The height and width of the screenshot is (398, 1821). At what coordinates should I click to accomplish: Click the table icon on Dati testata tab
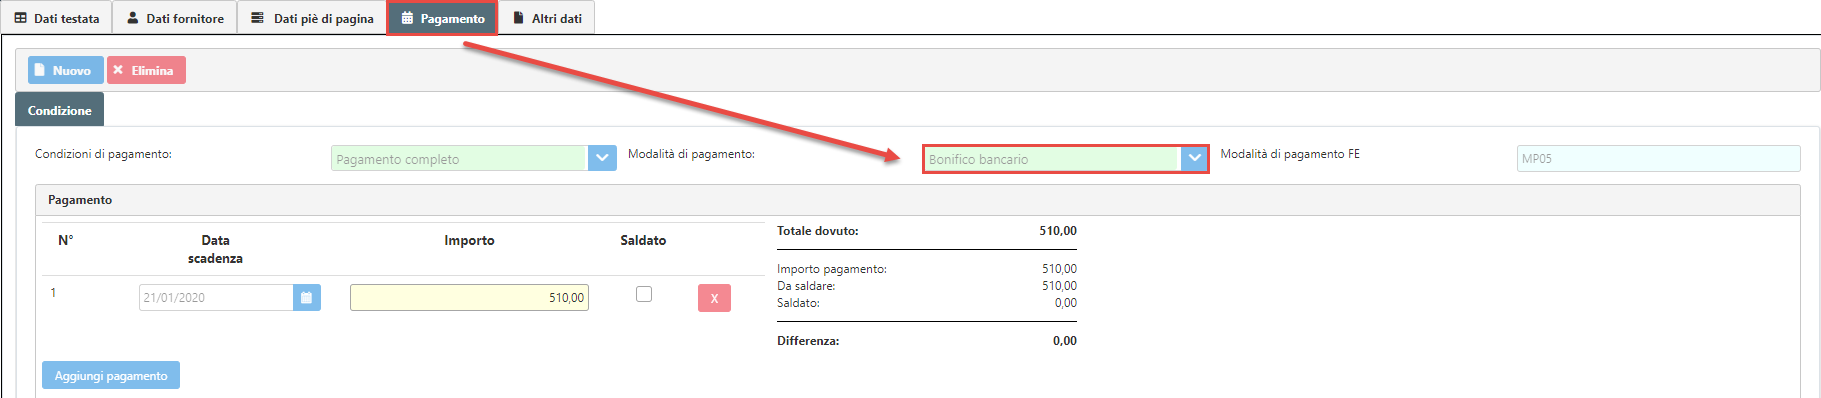click(x=20, y=18)
